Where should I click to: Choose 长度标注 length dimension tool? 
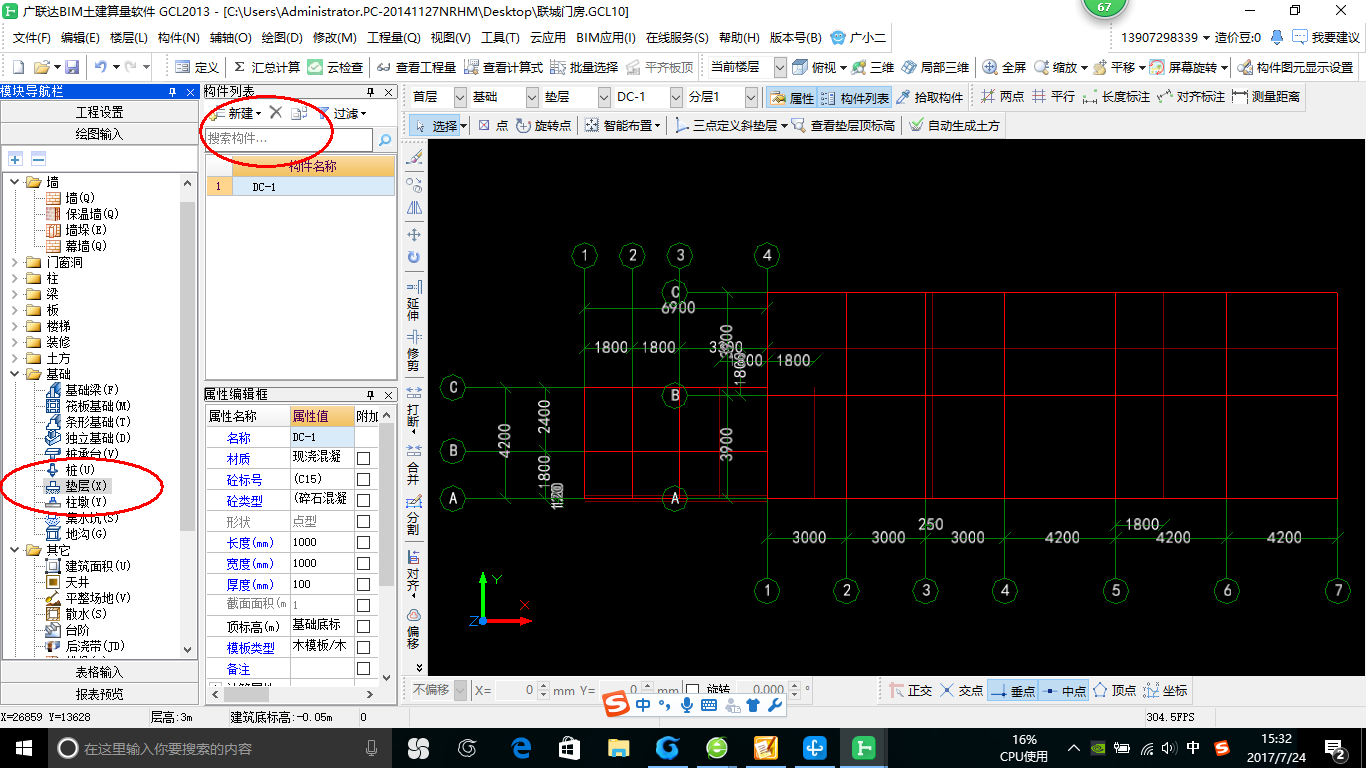pyautogui.click(x=1116, y=97)
